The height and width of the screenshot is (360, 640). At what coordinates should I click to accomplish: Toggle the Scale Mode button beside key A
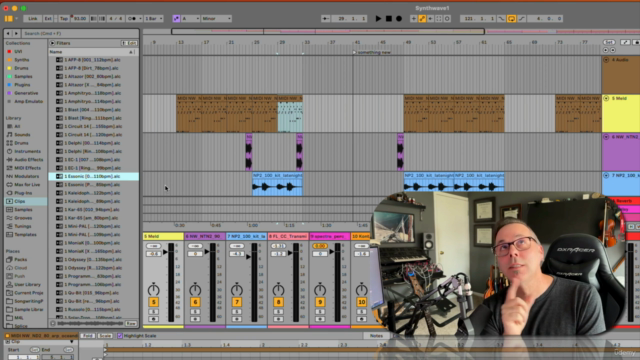click(x=176, y=18)
